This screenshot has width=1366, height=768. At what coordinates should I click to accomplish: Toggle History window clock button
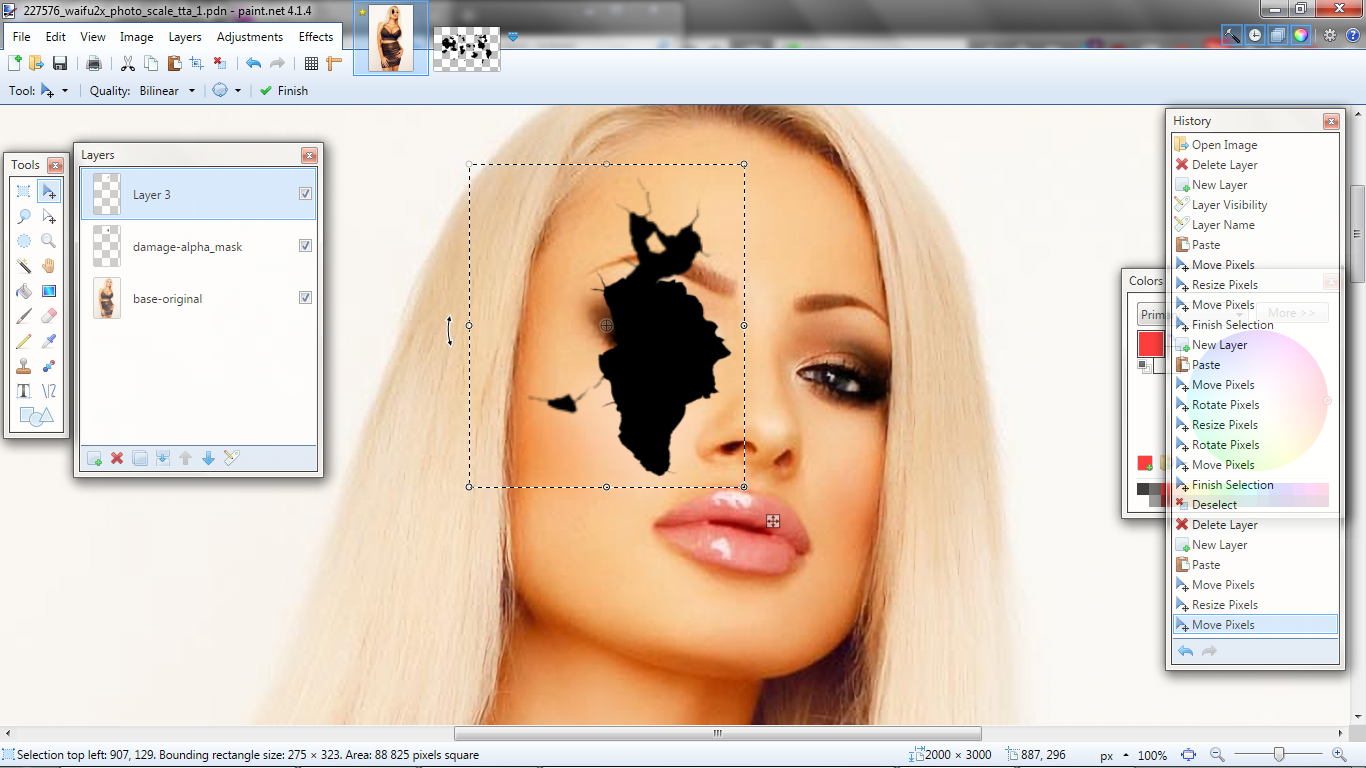pos(1255,35)
